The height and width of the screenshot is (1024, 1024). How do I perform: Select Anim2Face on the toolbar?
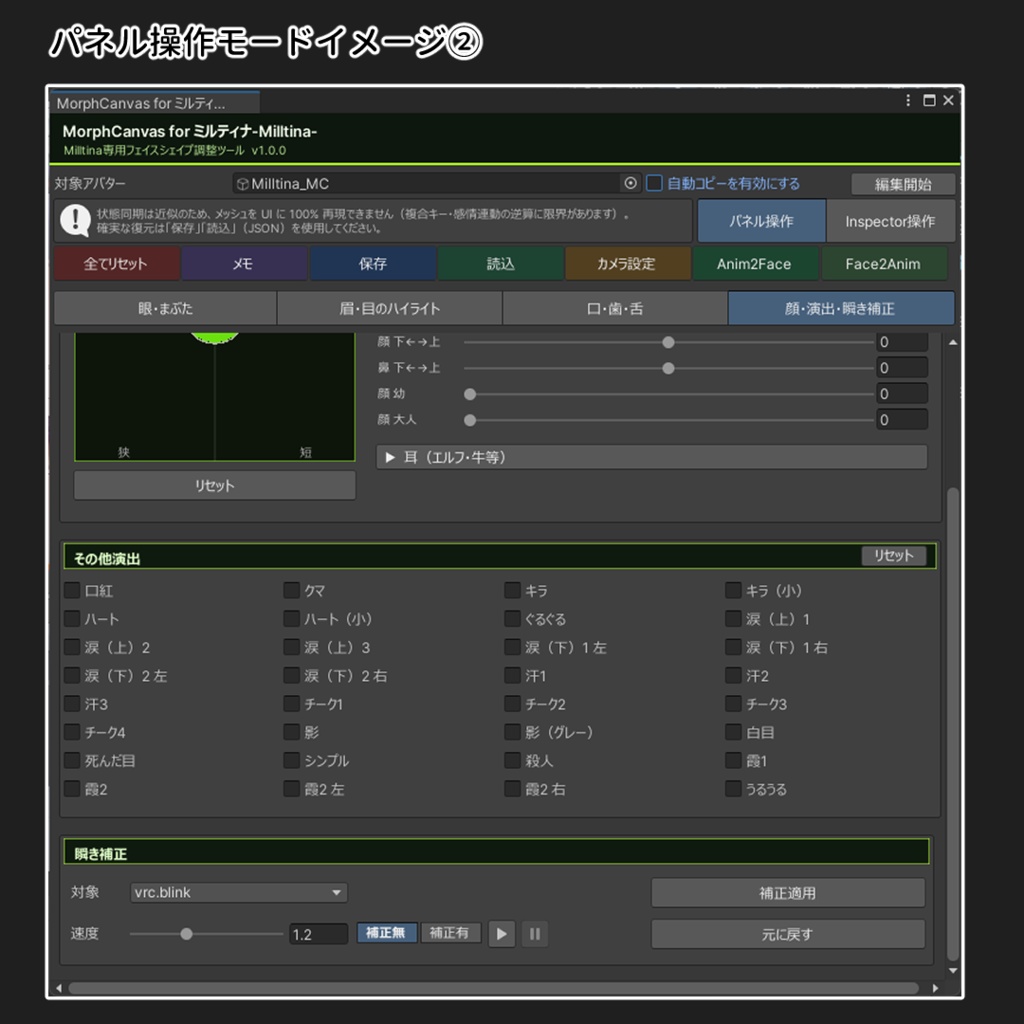[x=755, y=263]
